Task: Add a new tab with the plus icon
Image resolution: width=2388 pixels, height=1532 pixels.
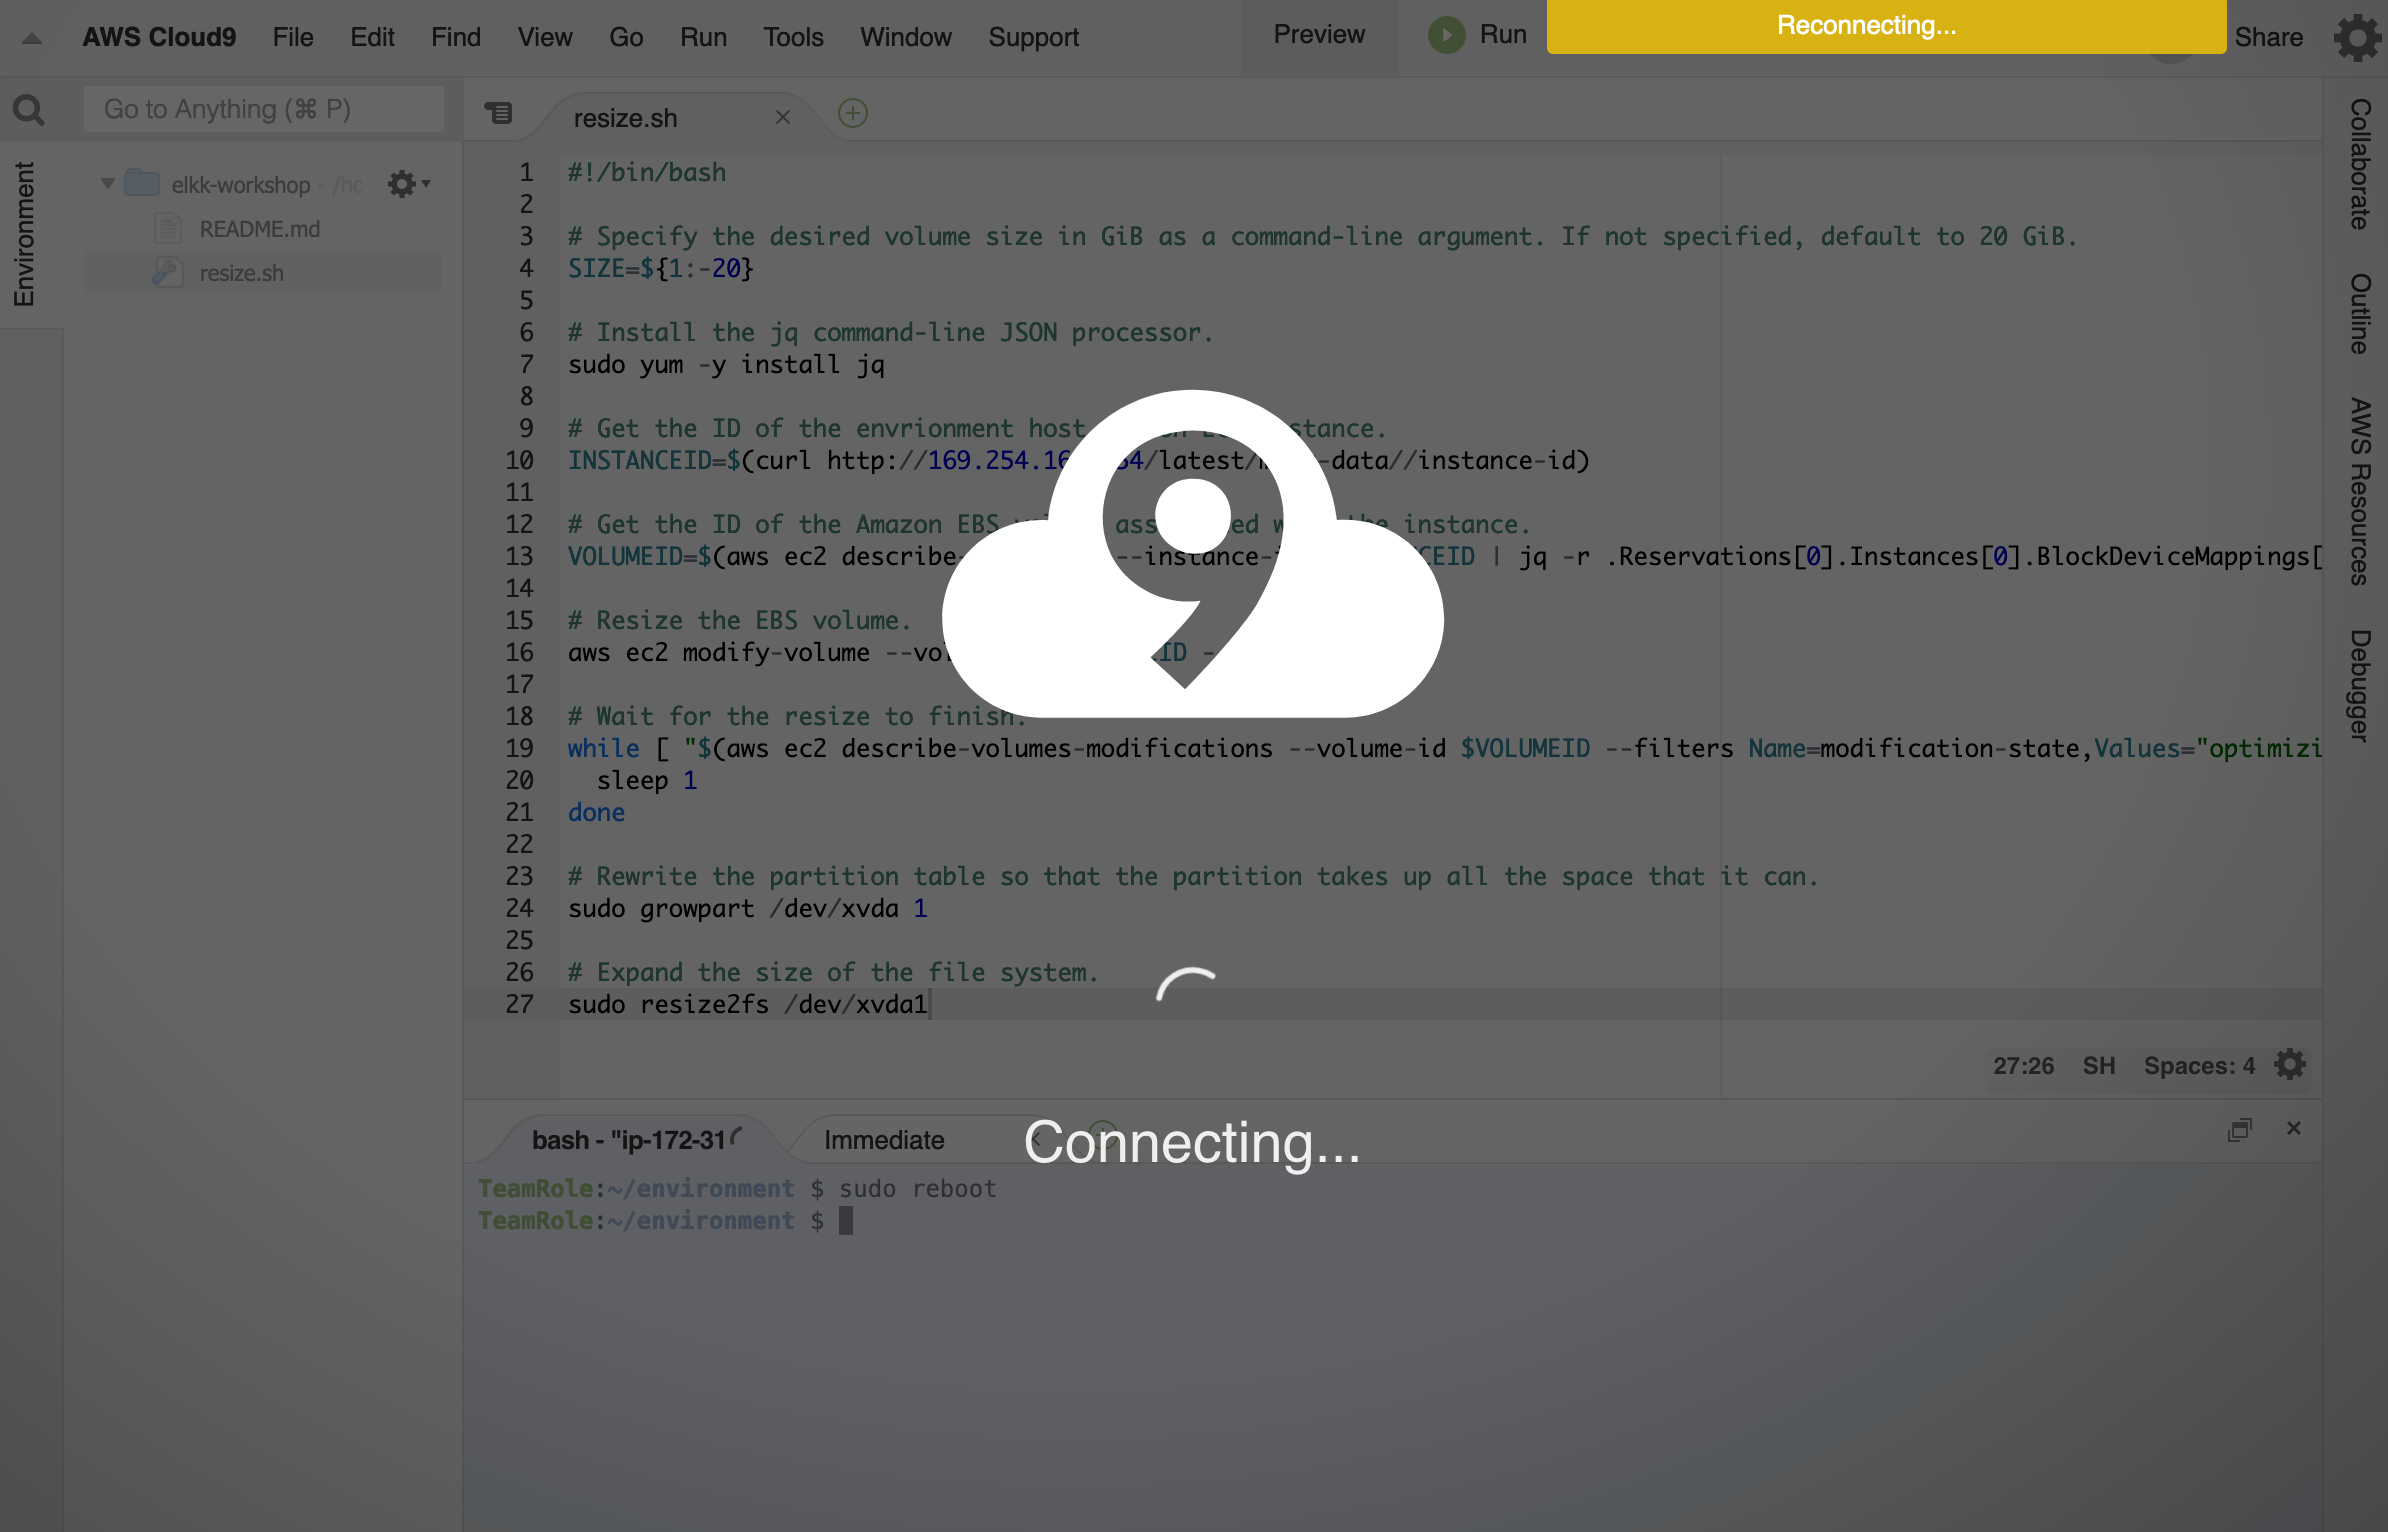Action: (x=852, y=113)
